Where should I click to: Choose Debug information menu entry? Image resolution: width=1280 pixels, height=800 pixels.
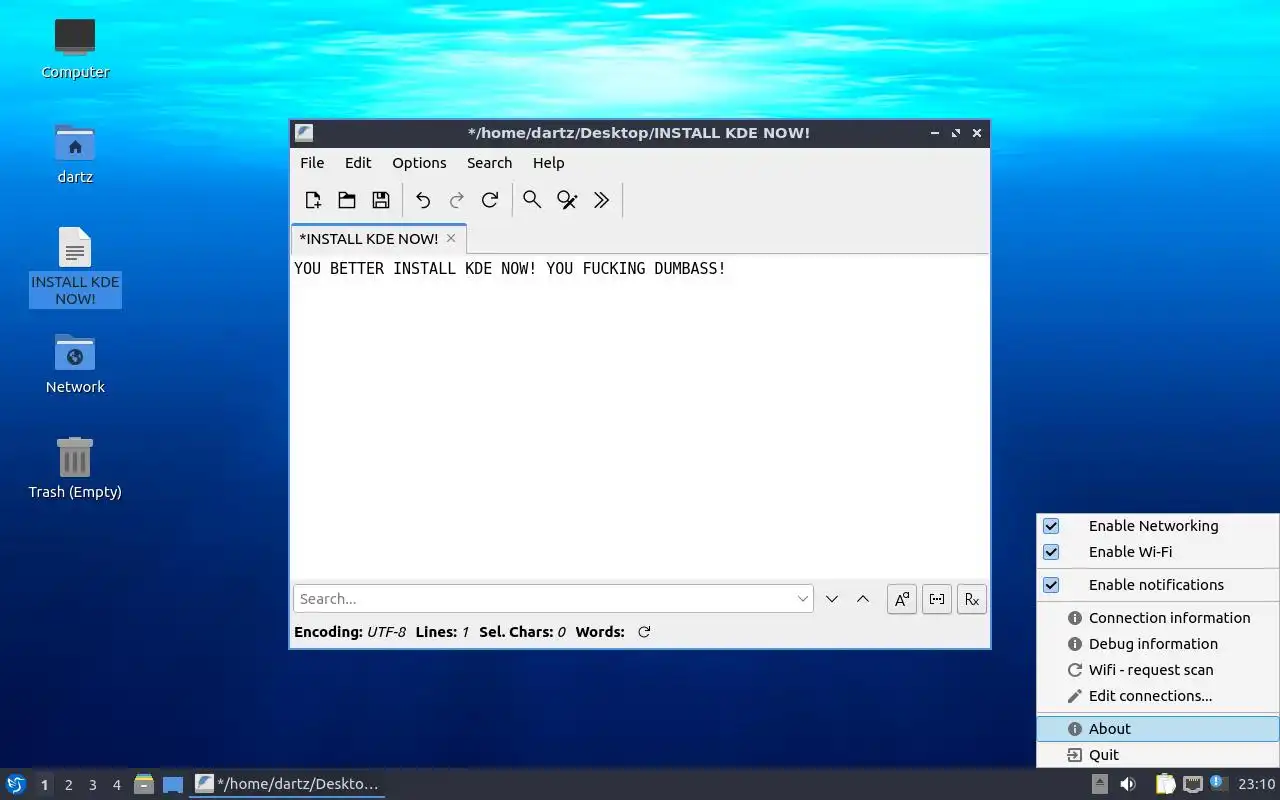tap(1158, 644)
